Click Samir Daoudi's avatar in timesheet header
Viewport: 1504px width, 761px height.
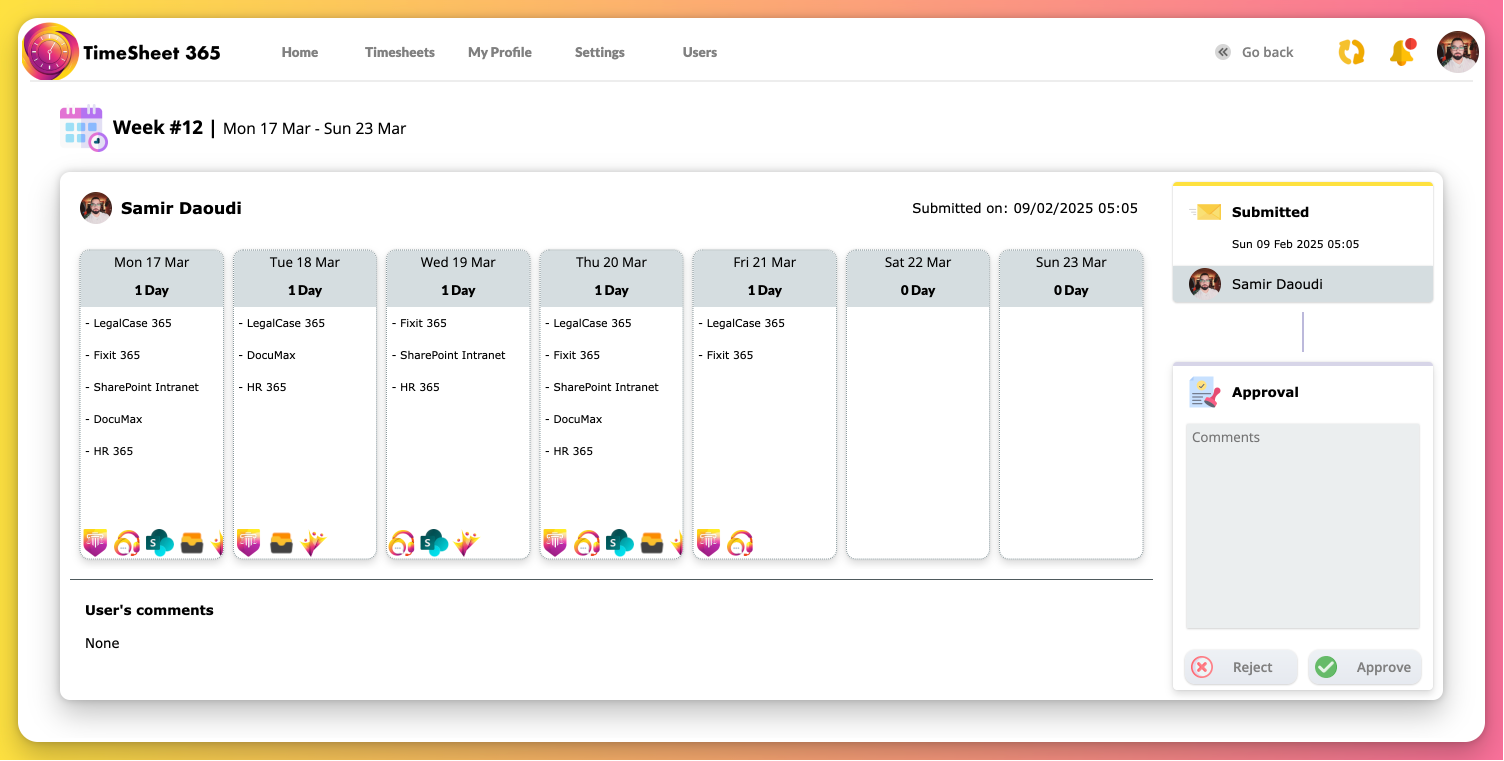(x=96, y=208)
